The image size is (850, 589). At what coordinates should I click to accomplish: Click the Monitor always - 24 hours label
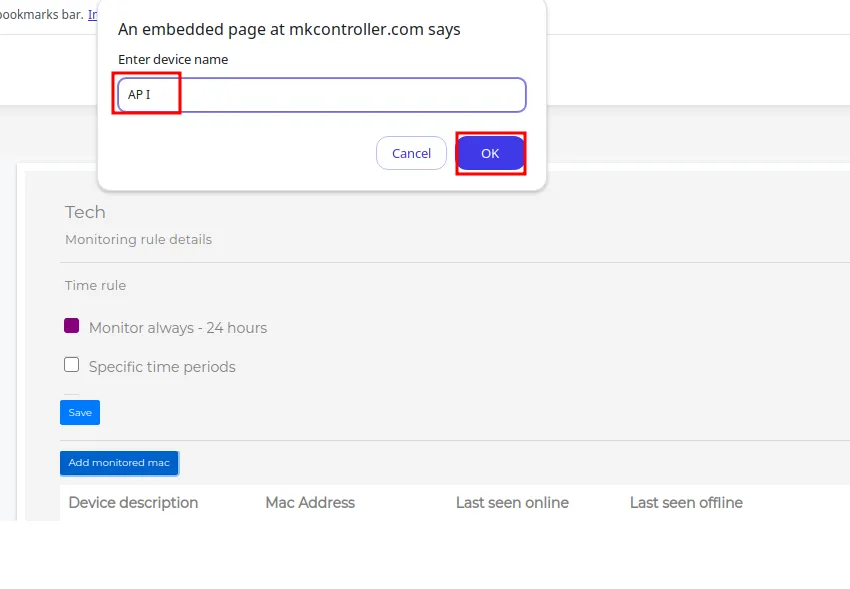coord(178,328)
